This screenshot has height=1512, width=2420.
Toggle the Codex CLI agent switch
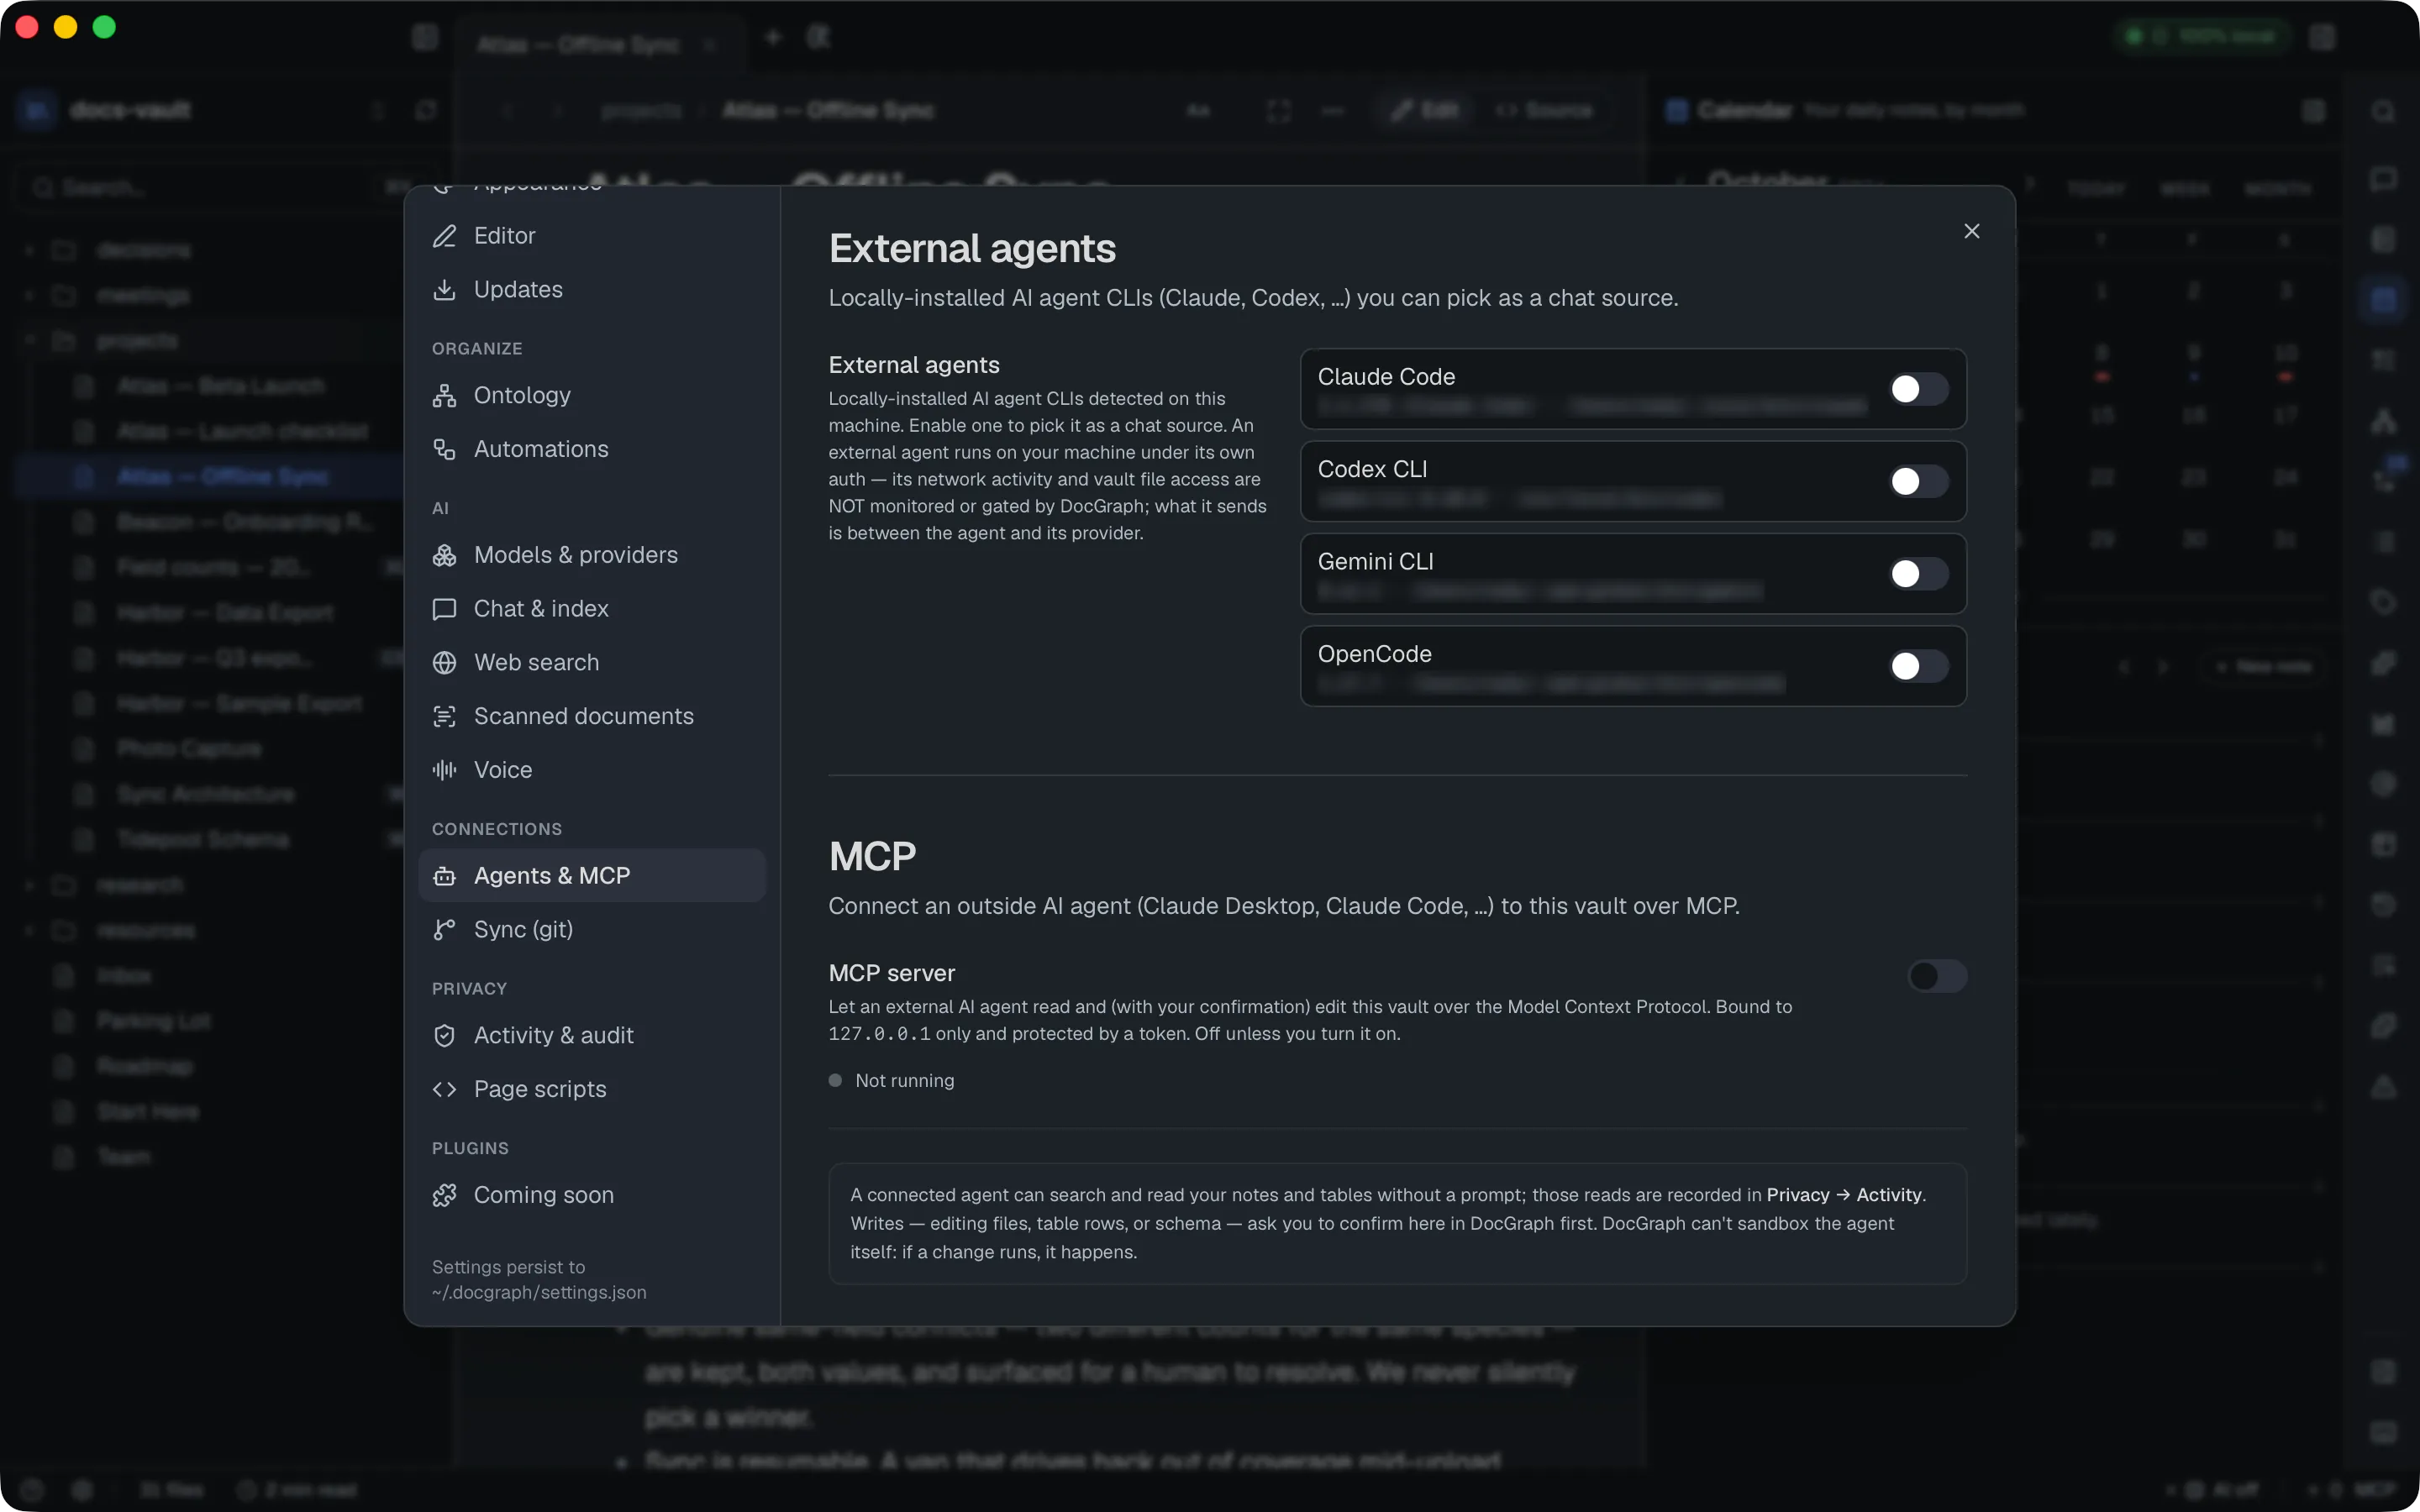pos(1918,481)
